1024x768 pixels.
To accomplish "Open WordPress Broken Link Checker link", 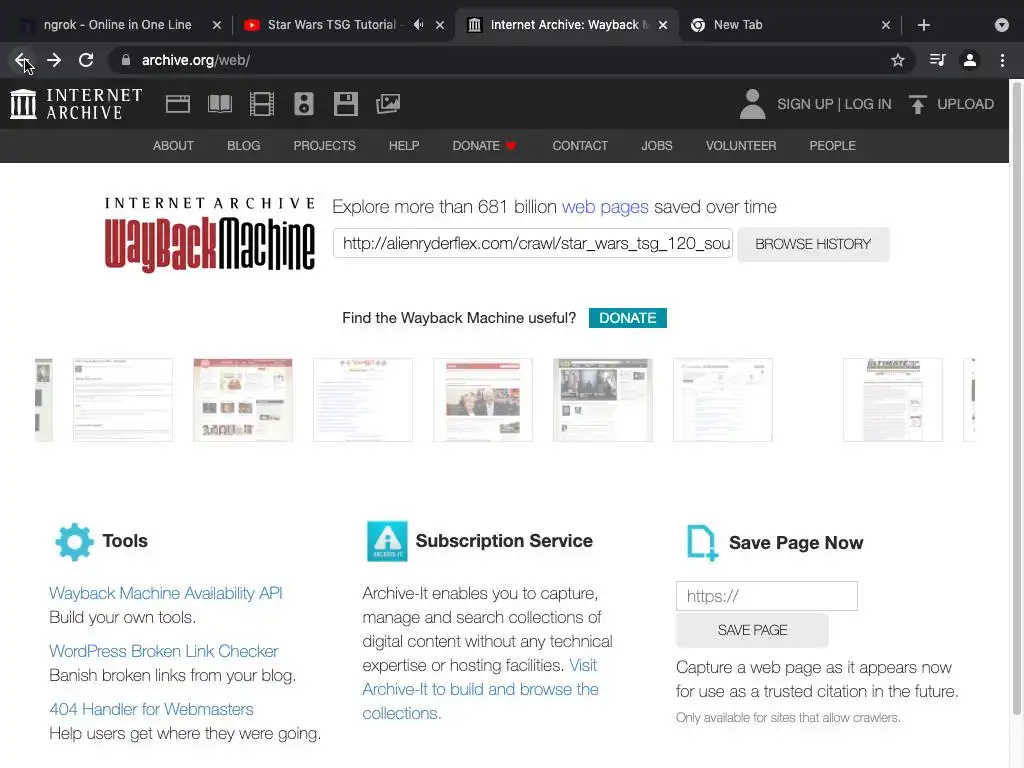I will (x=163, y=651).
